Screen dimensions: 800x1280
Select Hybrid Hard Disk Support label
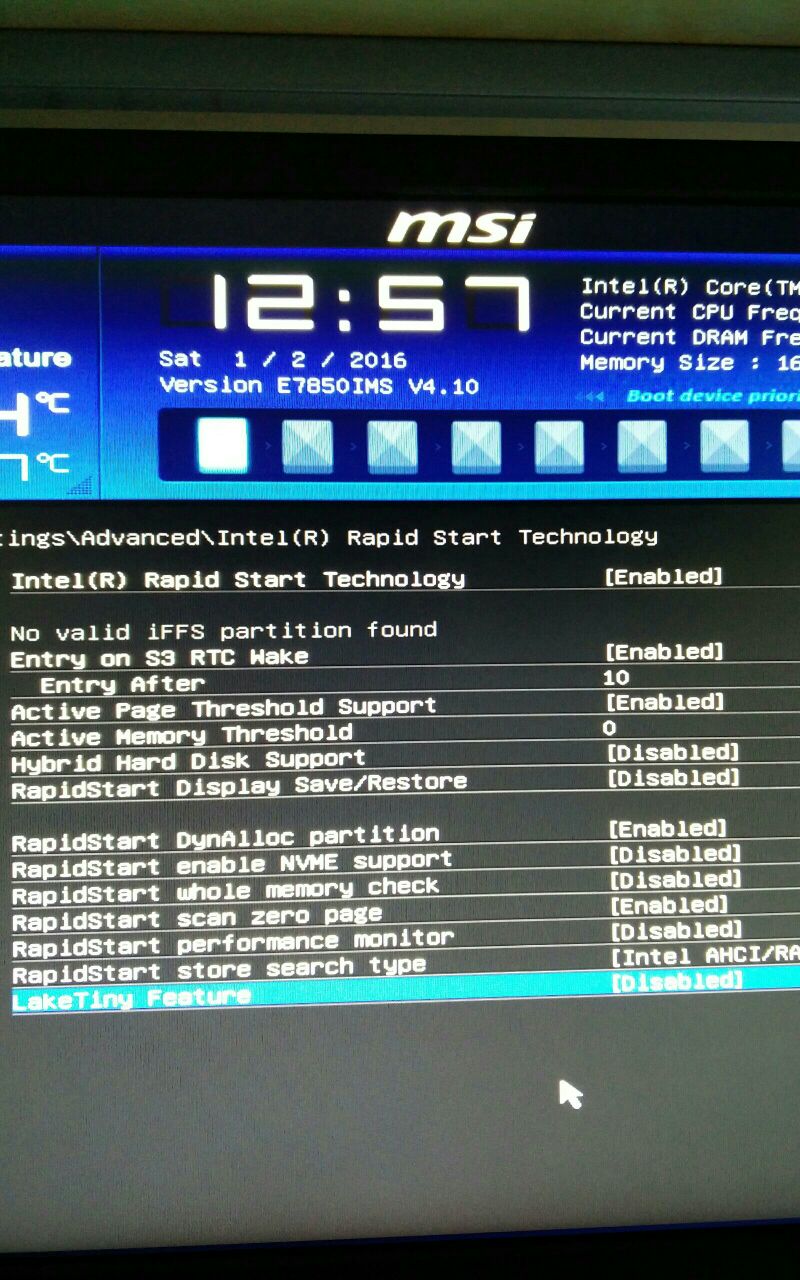tap(188, 762)
